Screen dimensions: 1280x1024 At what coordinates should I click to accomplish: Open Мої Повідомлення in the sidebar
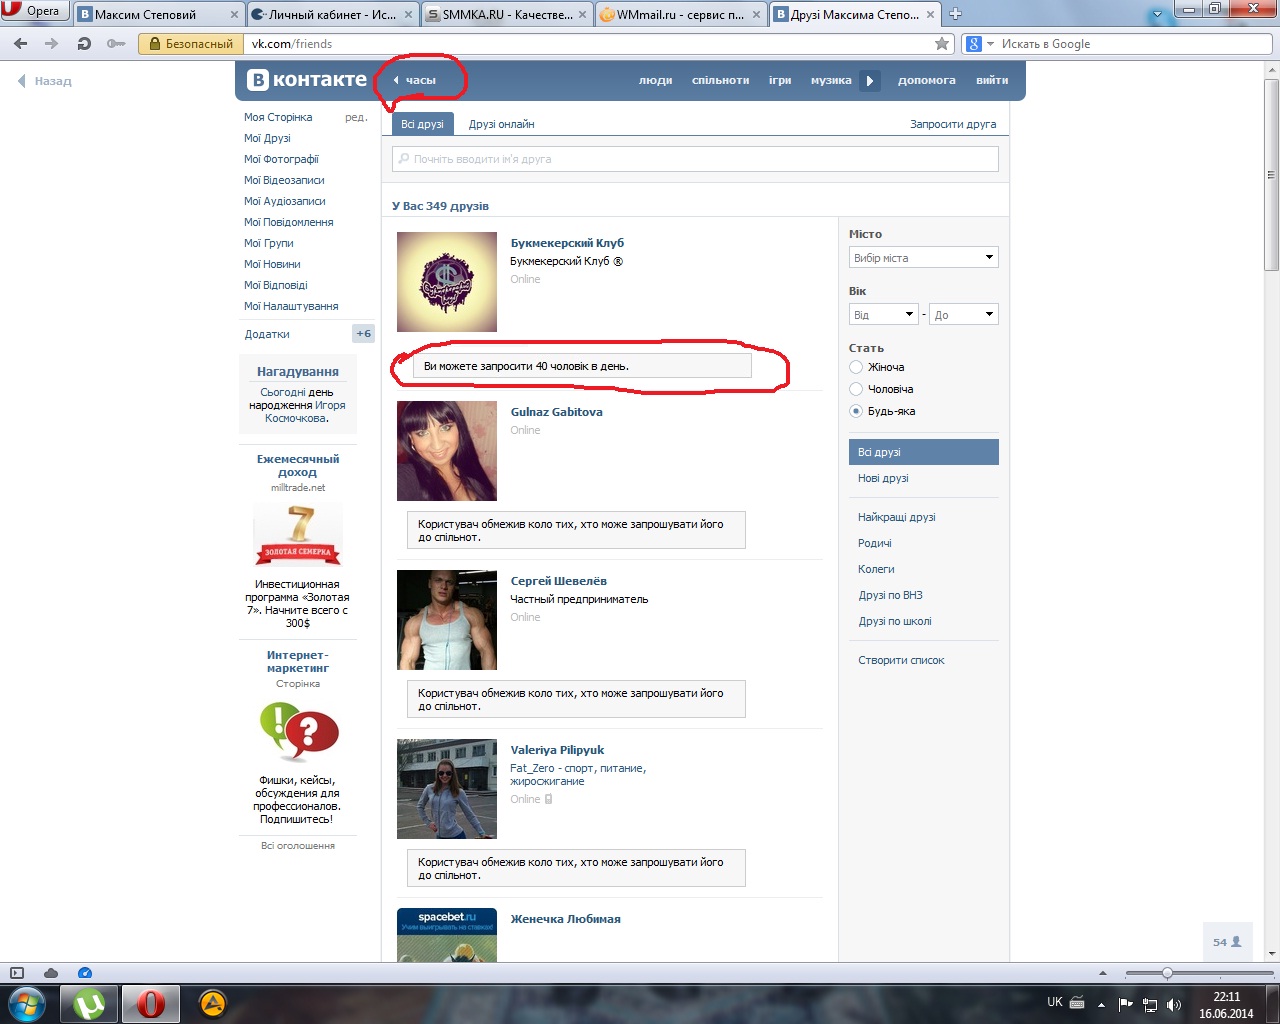[x=289, y=222]
